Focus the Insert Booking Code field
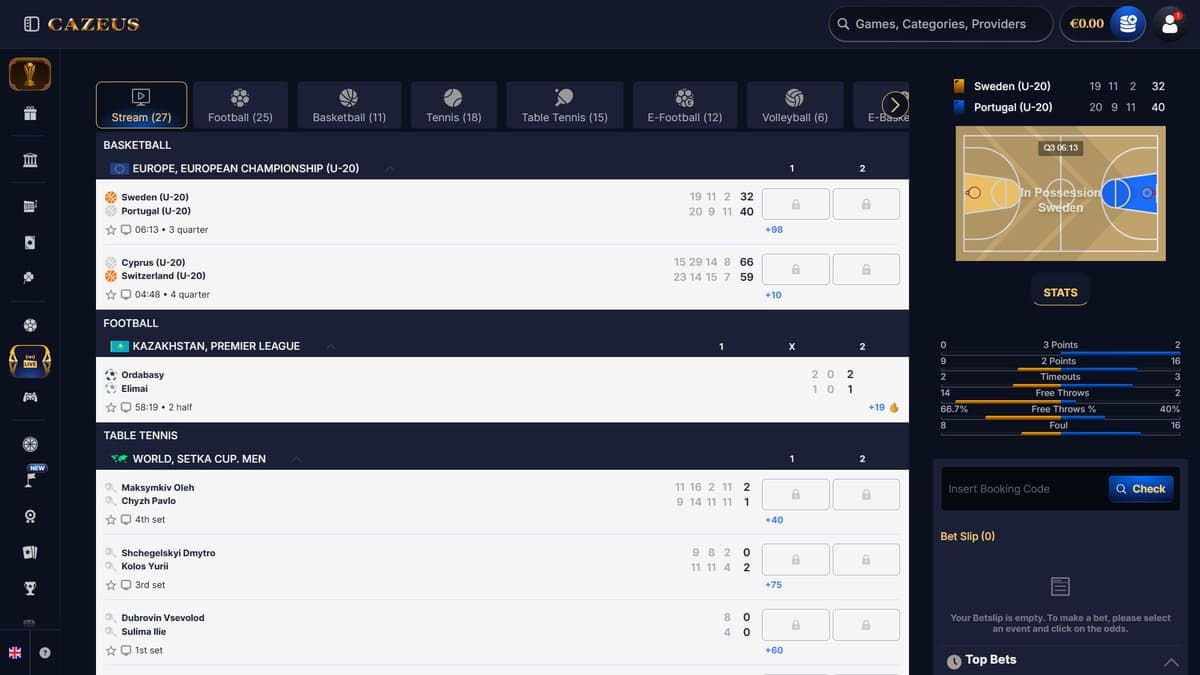The image size is (1200, 675). [x=1024, y=489]
